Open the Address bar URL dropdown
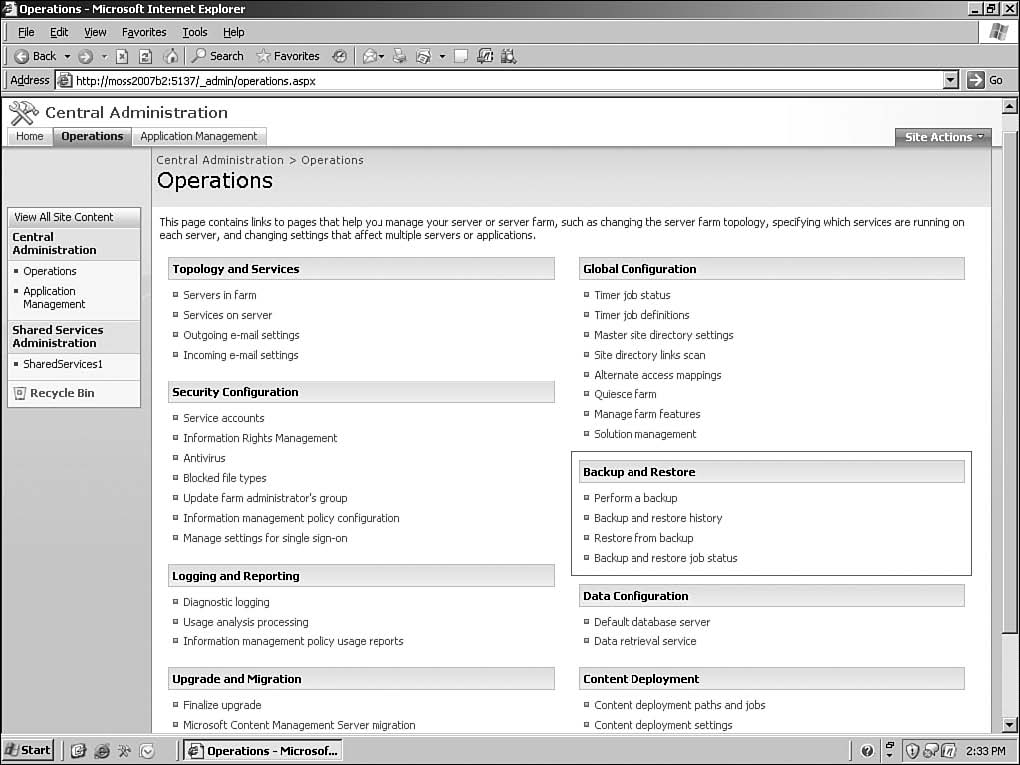The image size is (1020, 765). point(950,80)
